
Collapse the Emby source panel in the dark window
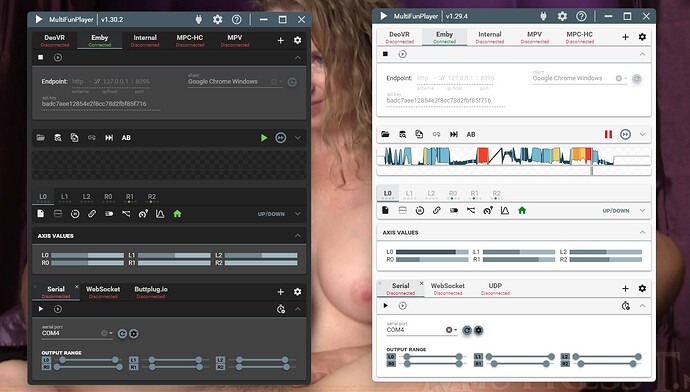(x=298, y=58)
